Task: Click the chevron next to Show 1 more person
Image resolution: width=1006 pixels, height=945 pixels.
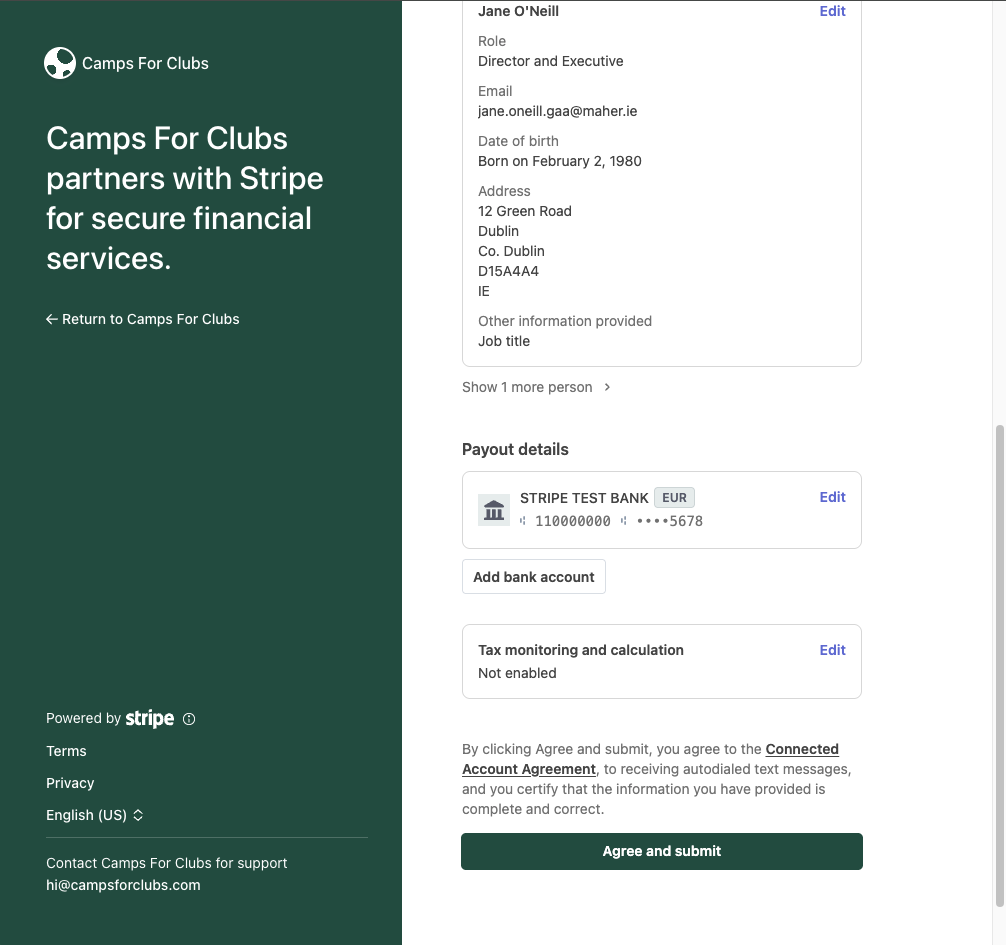Action: tap(607, 387)
